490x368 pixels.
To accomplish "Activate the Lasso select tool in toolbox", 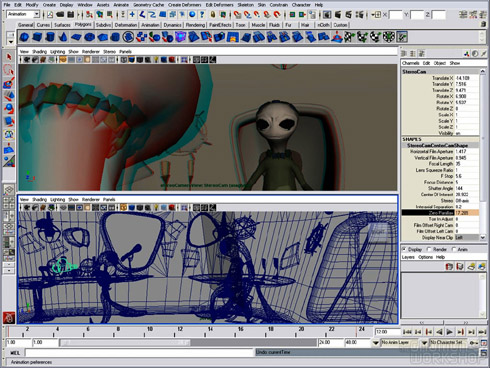I will point(9,70).
